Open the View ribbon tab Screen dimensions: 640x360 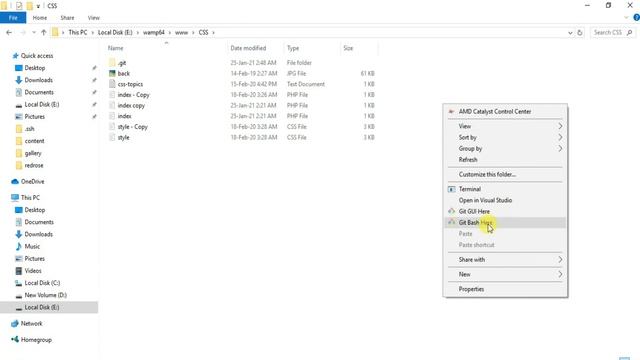93,18
